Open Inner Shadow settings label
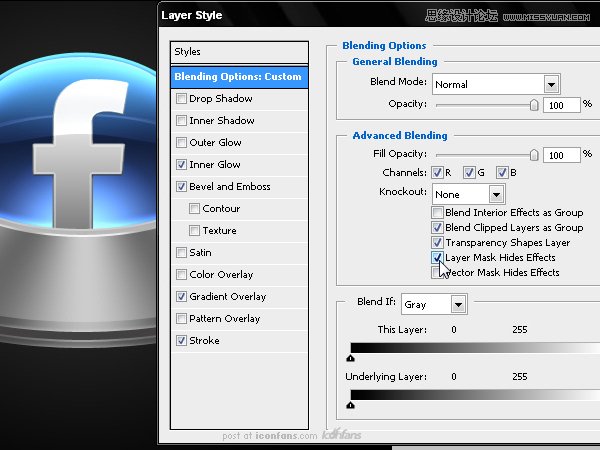The height and width of the screenshot is (450, 600). [222, 121]
